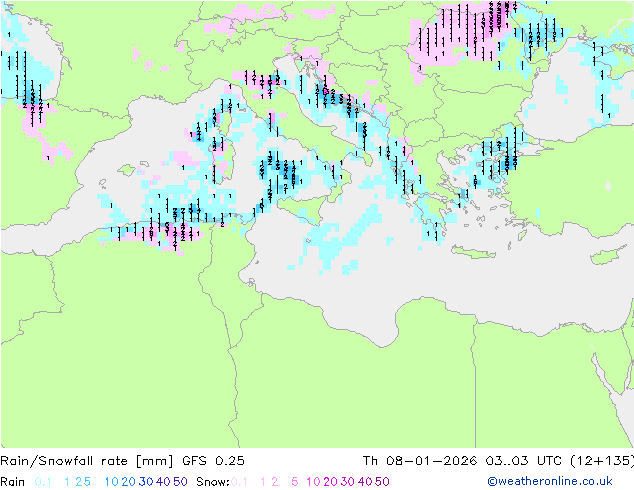Pick the snow legend 10 magenta value

click(x=313, y=482)
